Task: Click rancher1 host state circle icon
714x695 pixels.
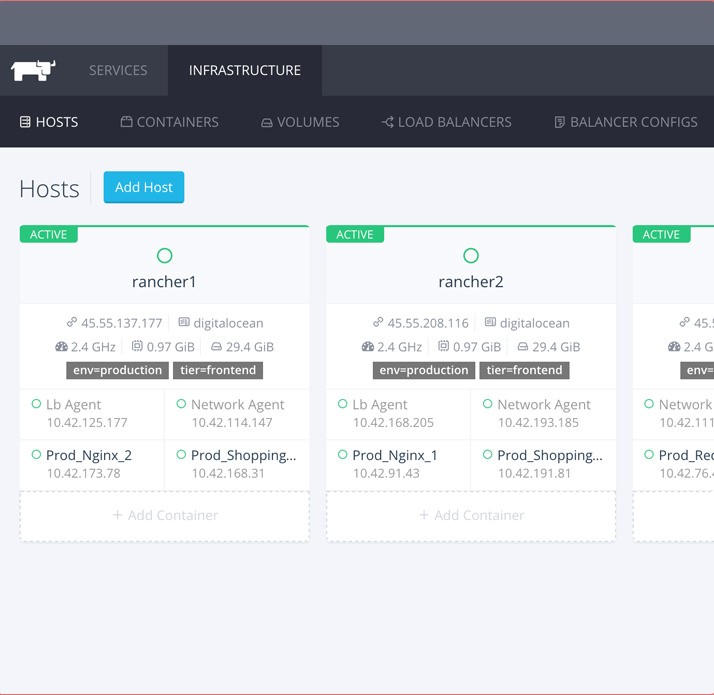Action: [164, 256]
